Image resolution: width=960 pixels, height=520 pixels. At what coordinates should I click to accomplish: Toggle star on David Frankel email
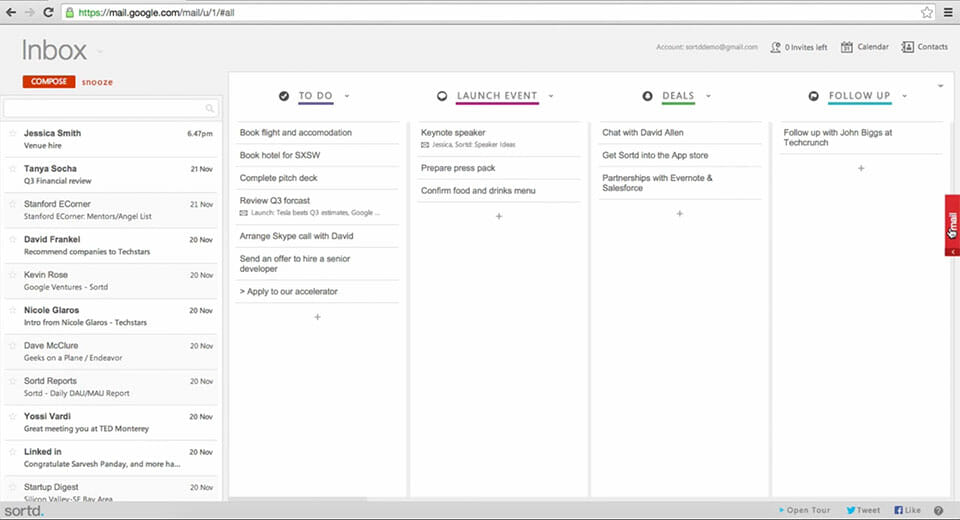(13, 240)
